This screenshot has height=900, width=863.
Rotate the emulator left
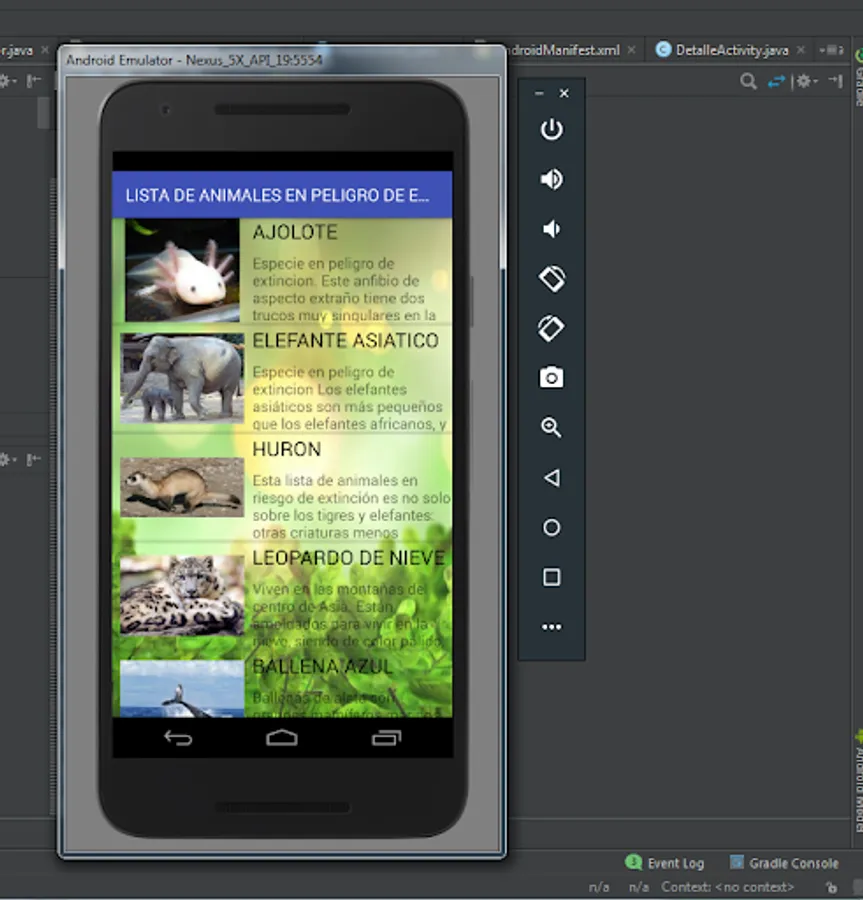(551, 279)
